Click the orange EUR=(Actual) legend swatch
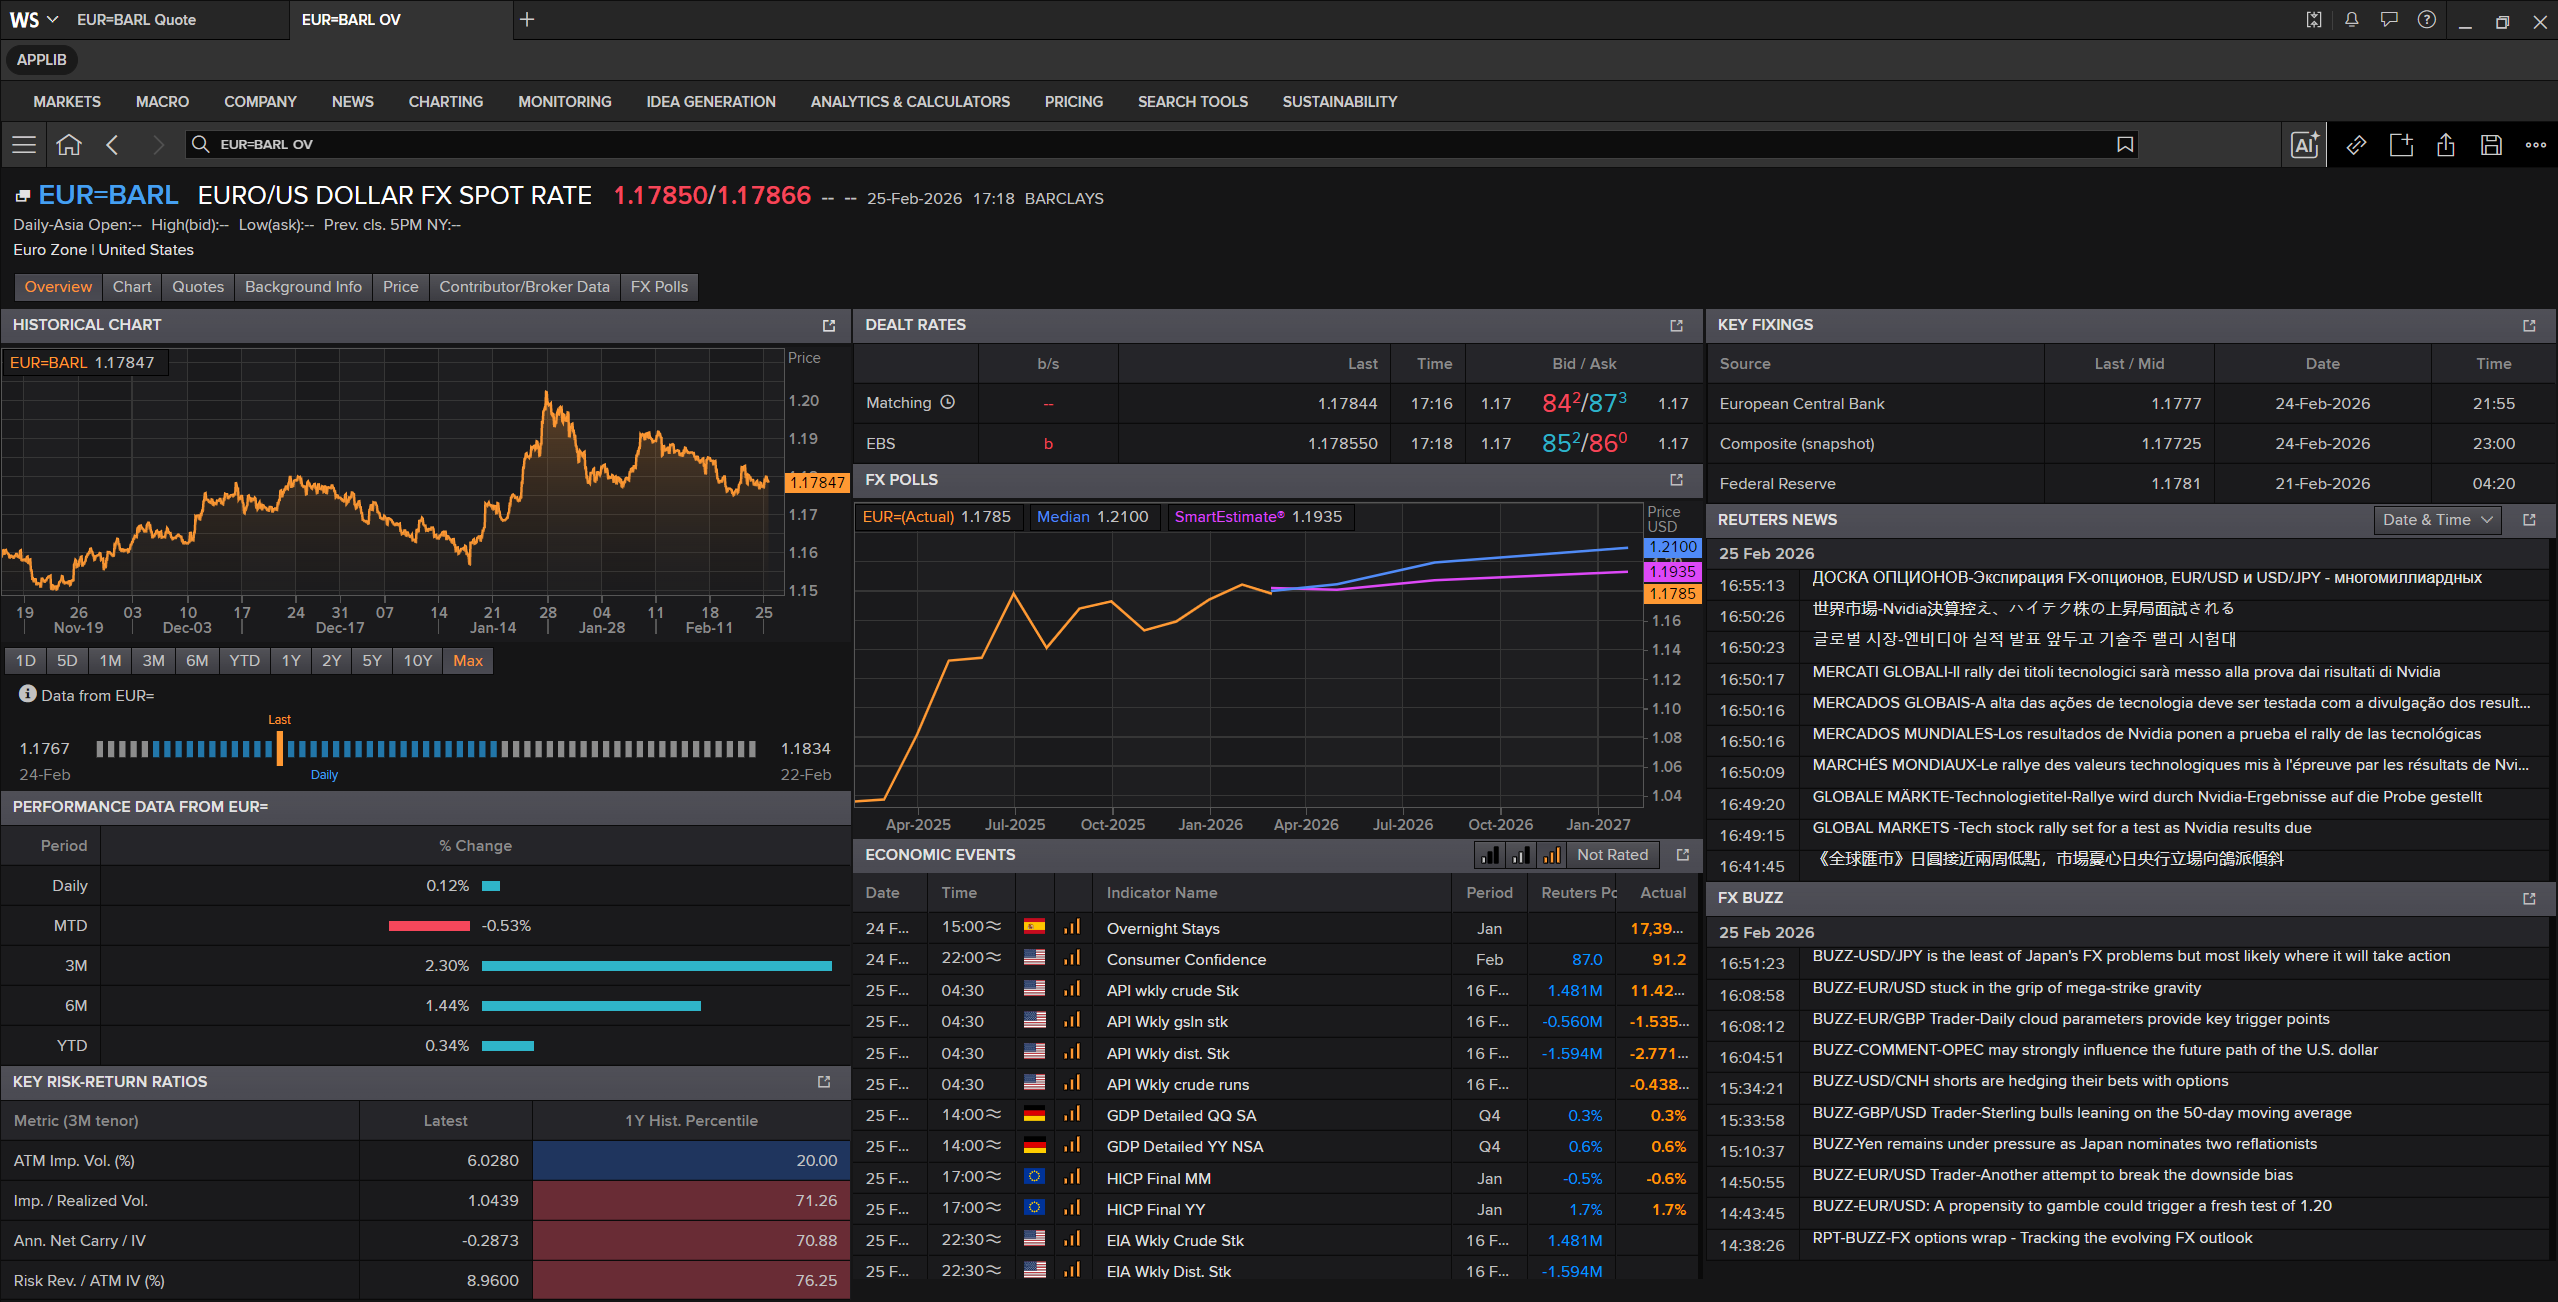Screen dimensions: 2558x1302 [x=909, y=517]
